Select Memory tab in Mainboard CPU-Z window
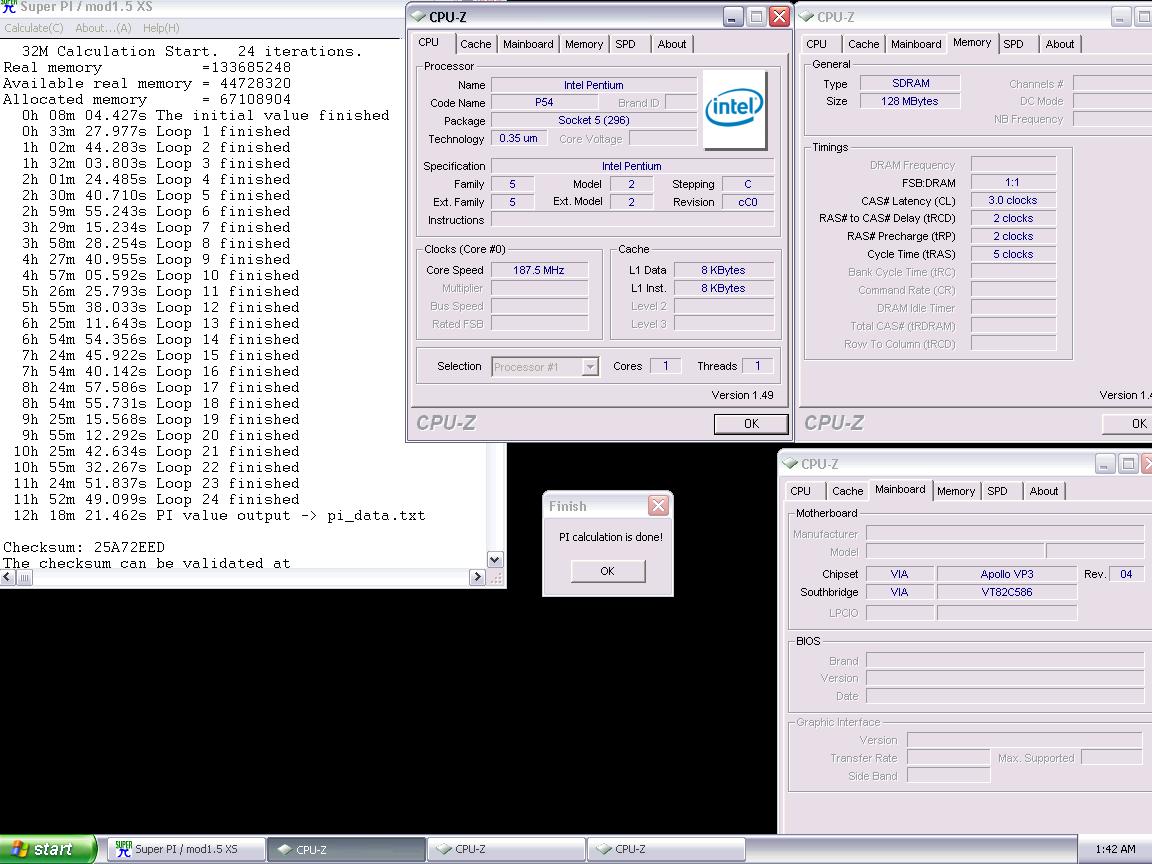The width and height of the screenshot is (1152, 864). (x=956, y=491)
